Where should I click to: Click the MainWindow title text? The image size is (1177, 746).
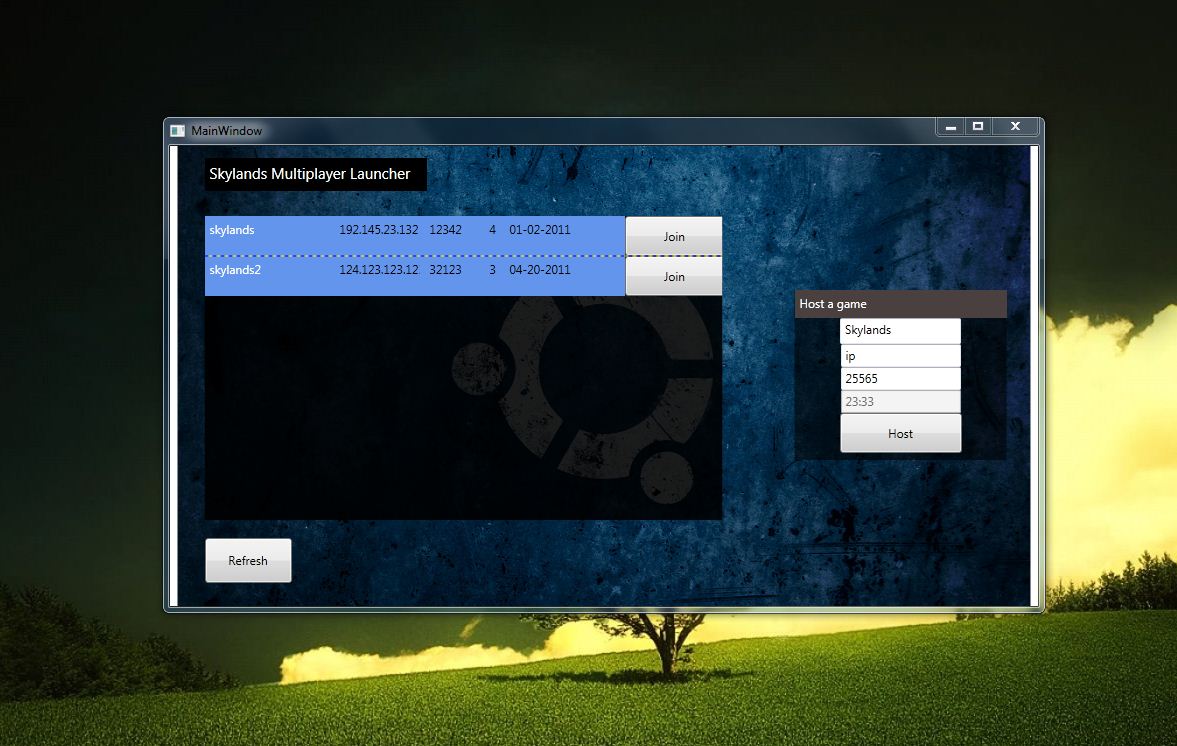227,131
